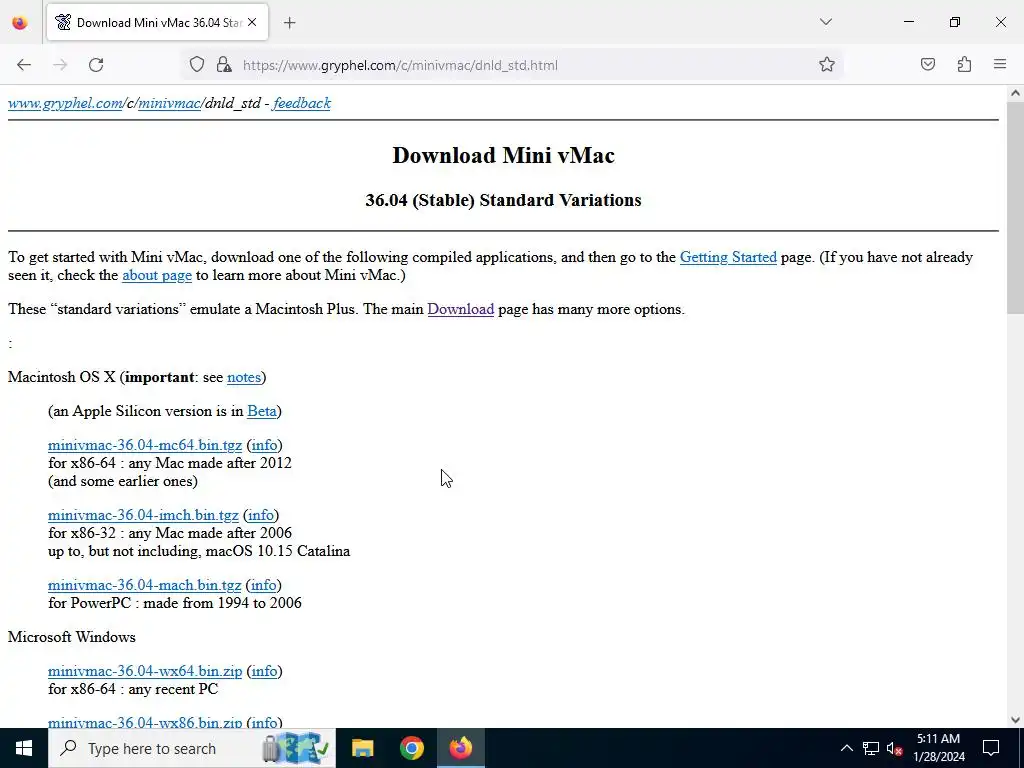
Task: Go back to the previous page
Action: pyautogui.click(x=24, y=65)
